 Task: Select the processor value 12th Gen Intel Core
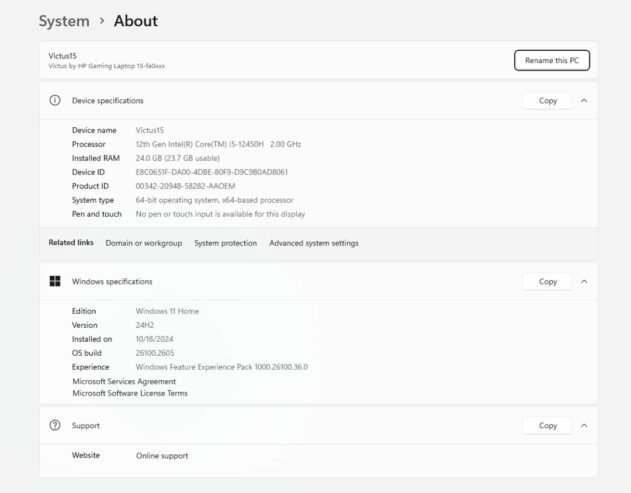point(218,144)
